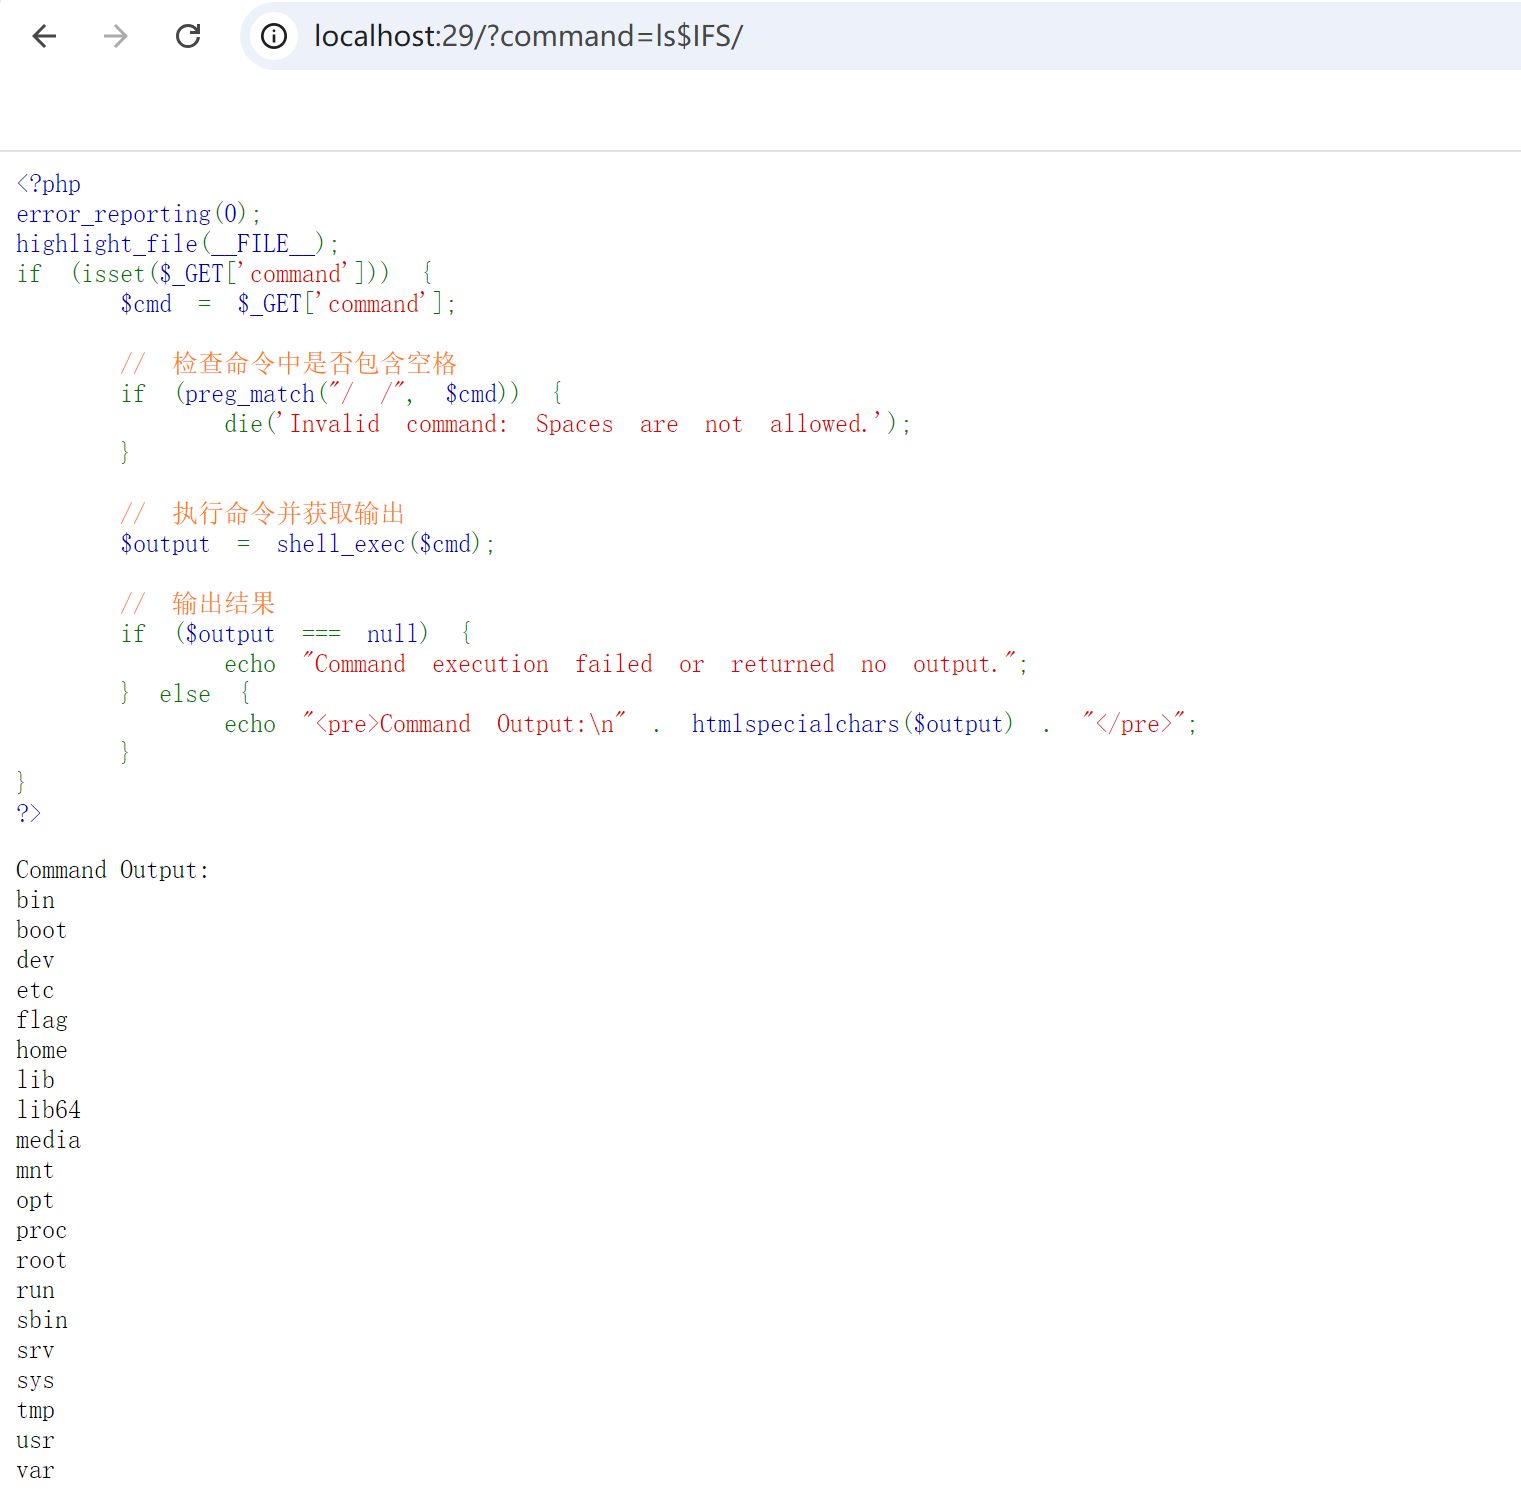Click the '$cmd = $_GET['command'];' assignment line
This screenshot has height=1489, width=1521.
tap(288, 304)
